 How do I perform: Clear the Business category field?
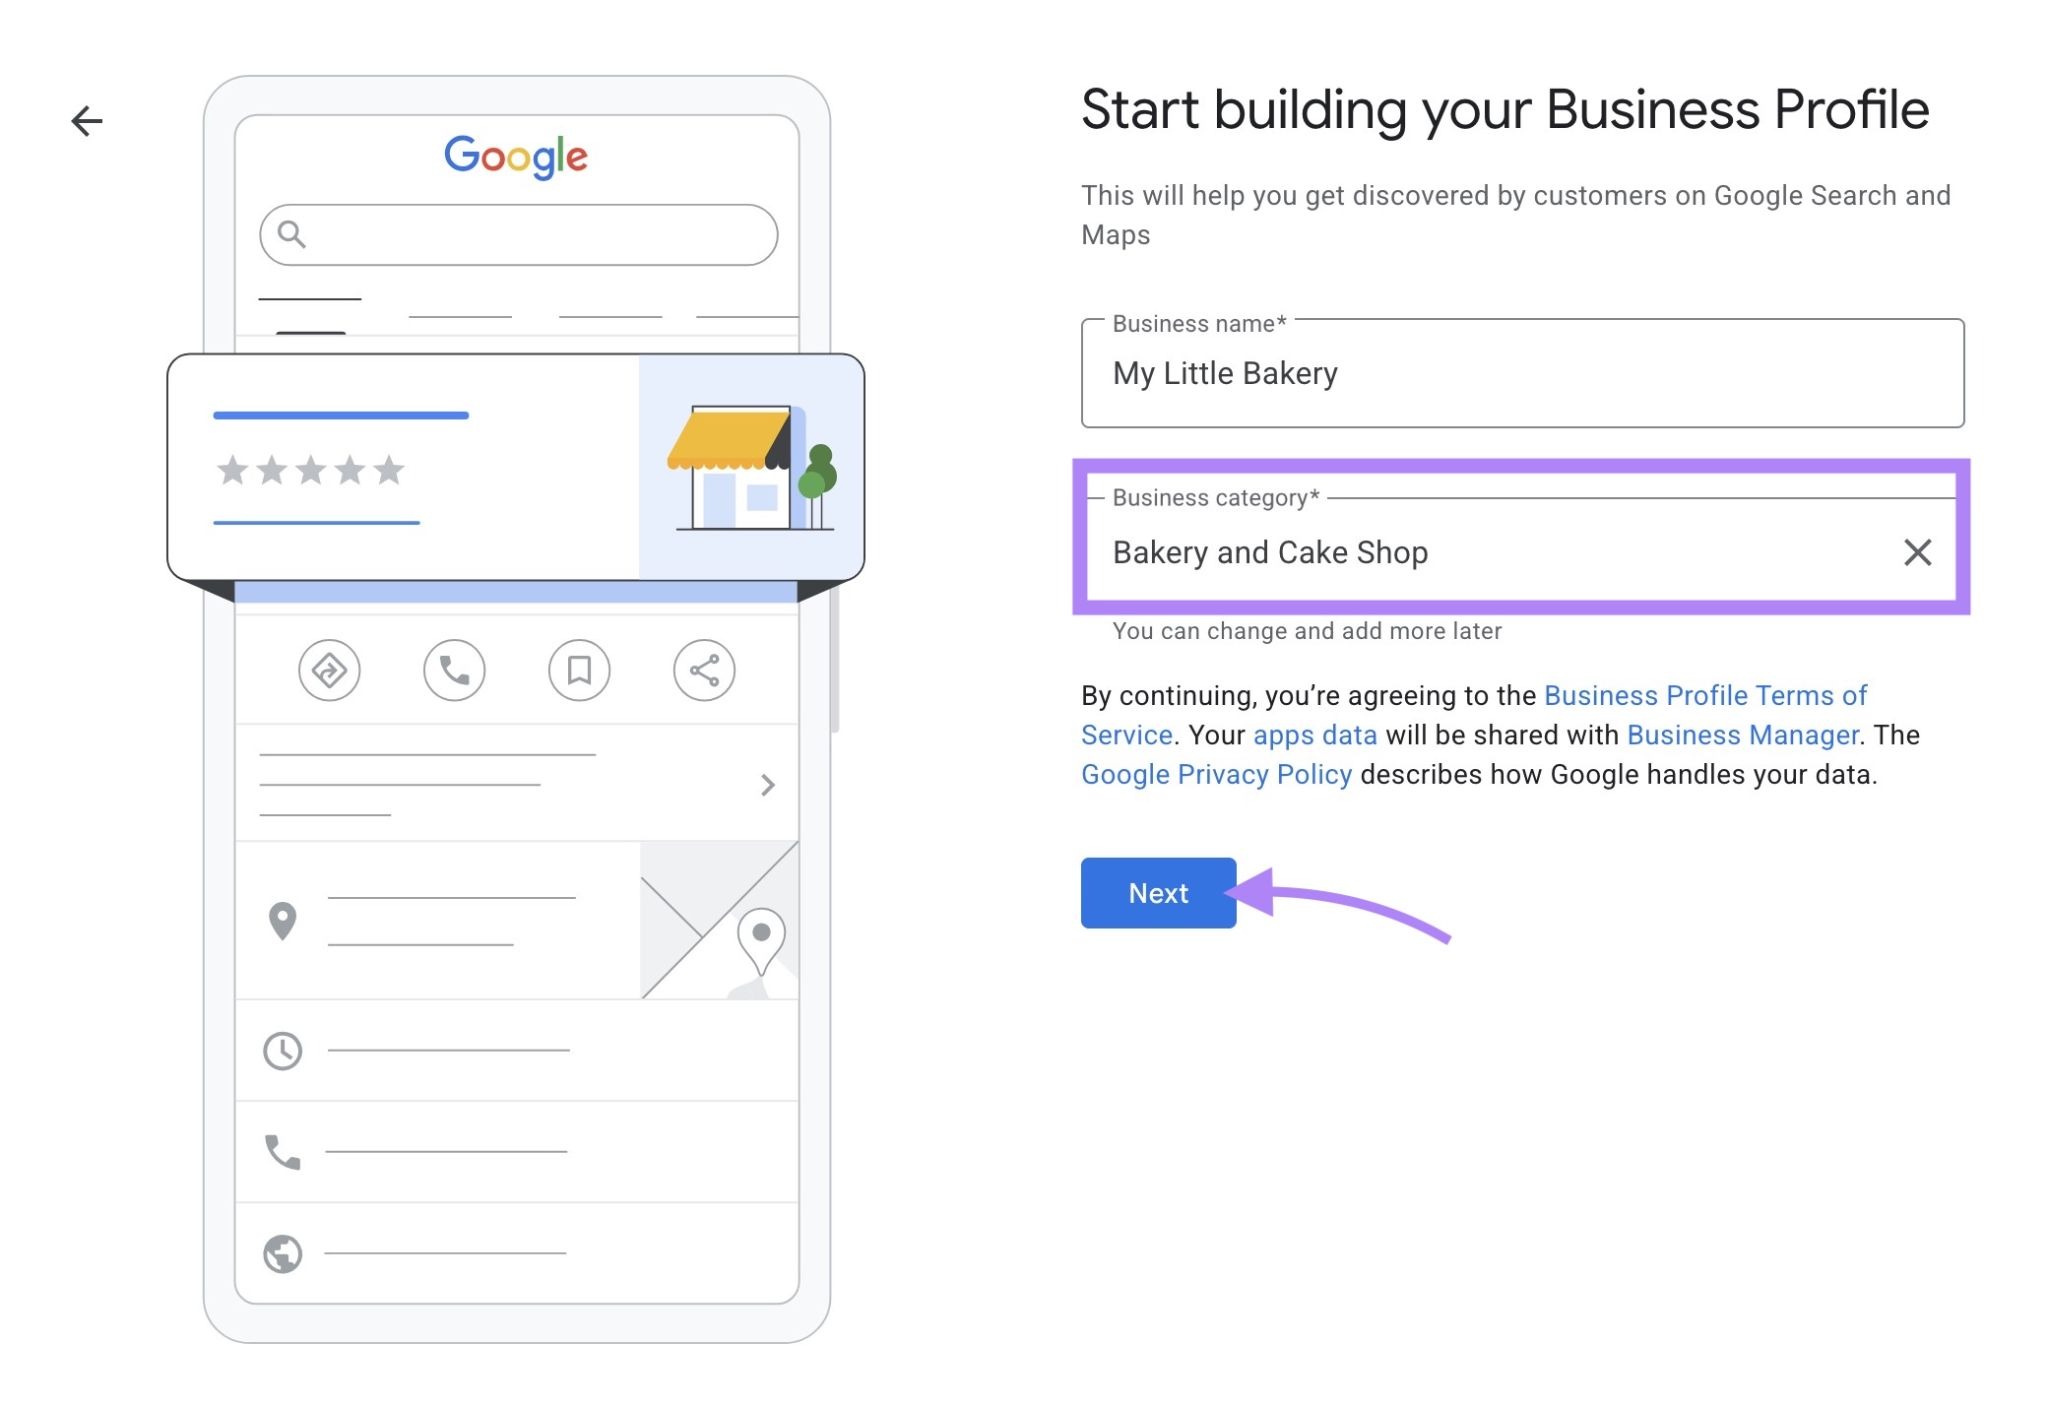1916,552
